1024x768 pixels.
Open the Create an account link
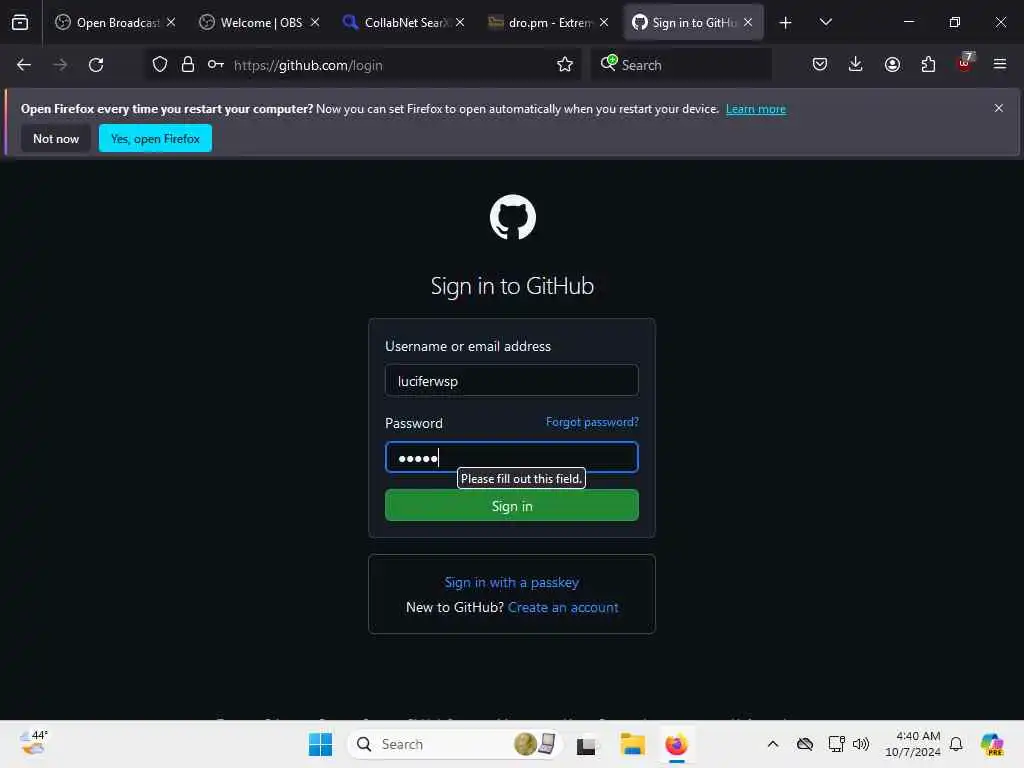[x=563, y=607]
